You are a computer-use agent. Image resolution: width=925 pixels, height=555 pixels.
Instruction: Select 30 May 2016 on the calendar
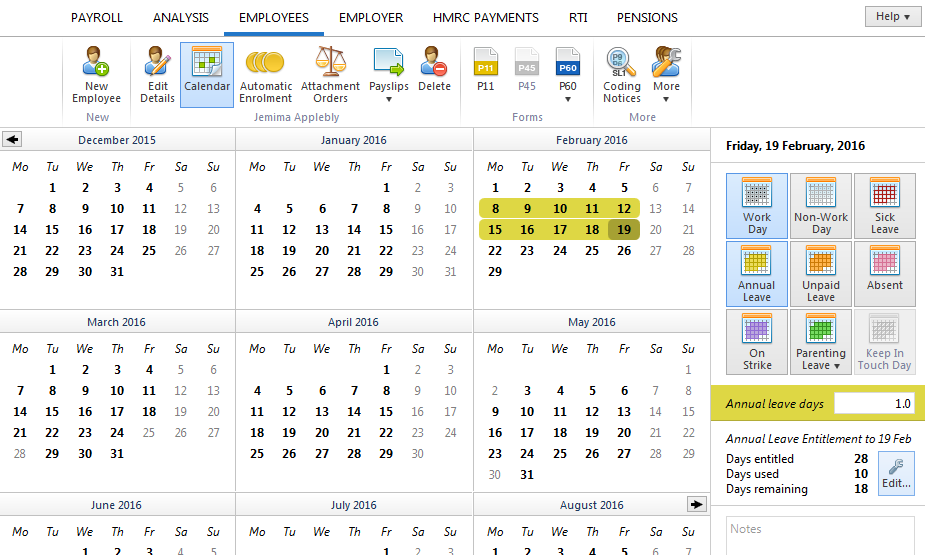tap(495, 475)
